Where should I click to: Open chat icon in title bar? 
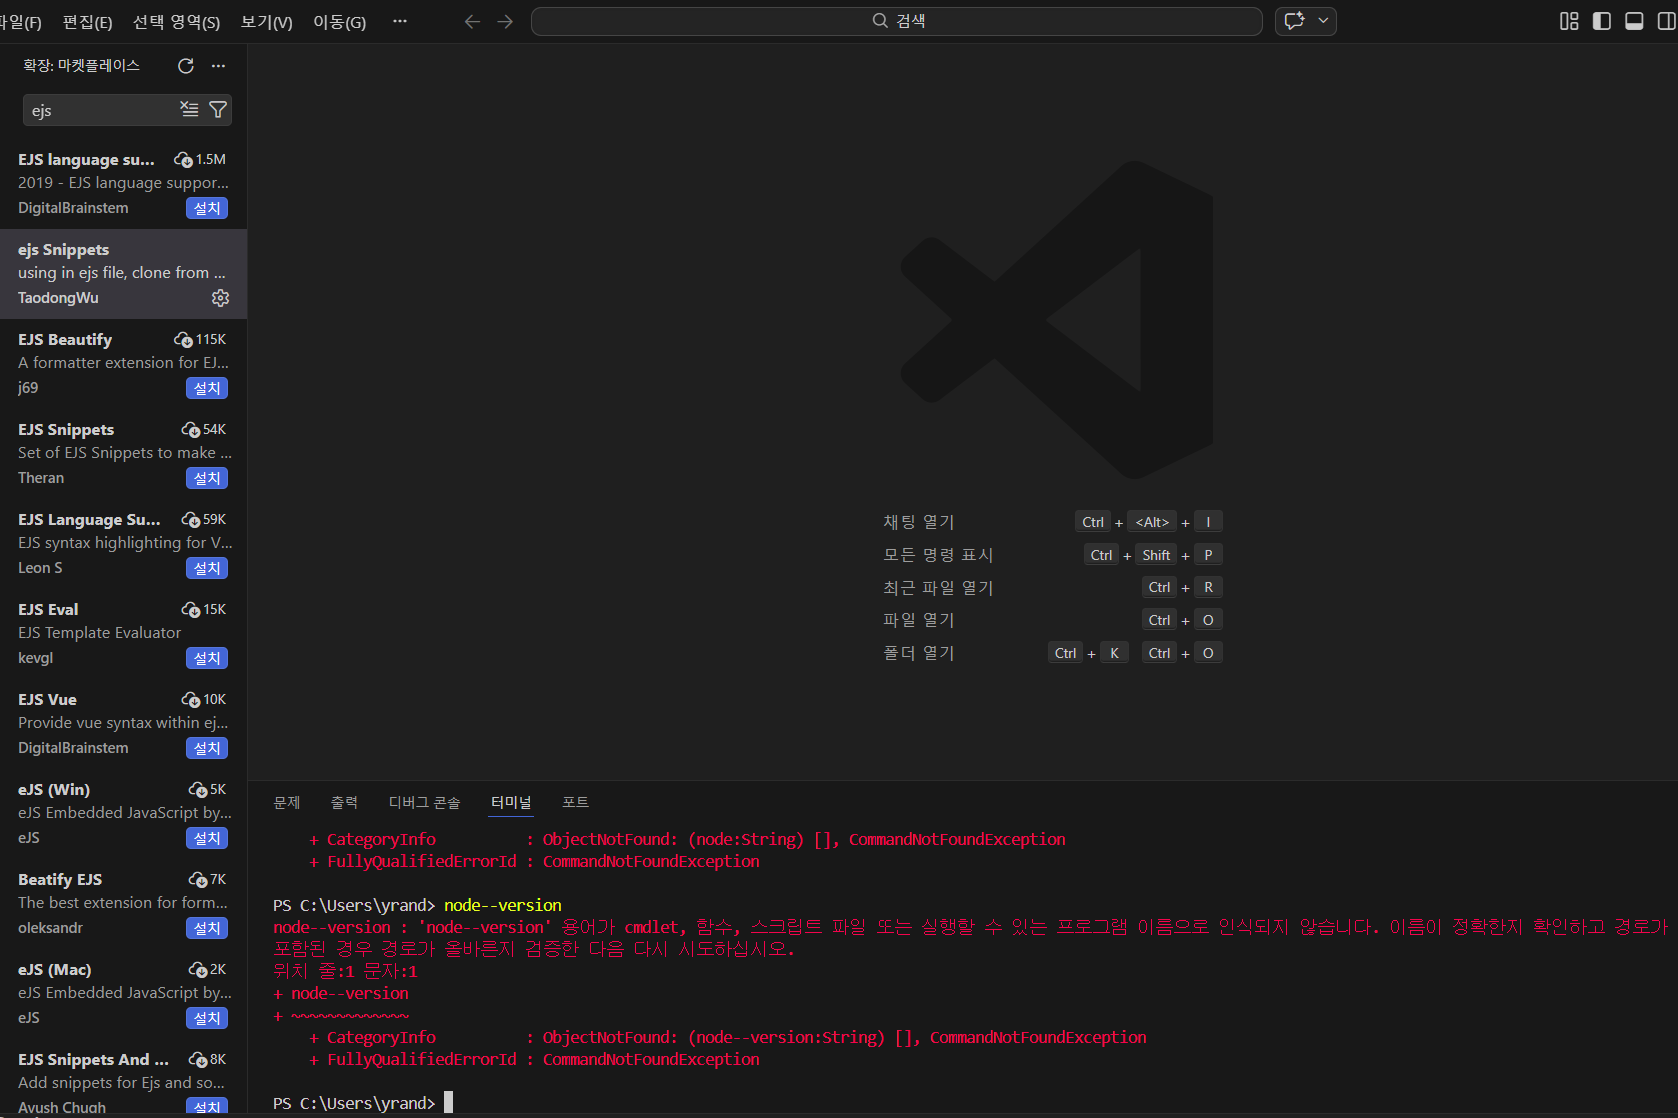tap(1294, 21)
